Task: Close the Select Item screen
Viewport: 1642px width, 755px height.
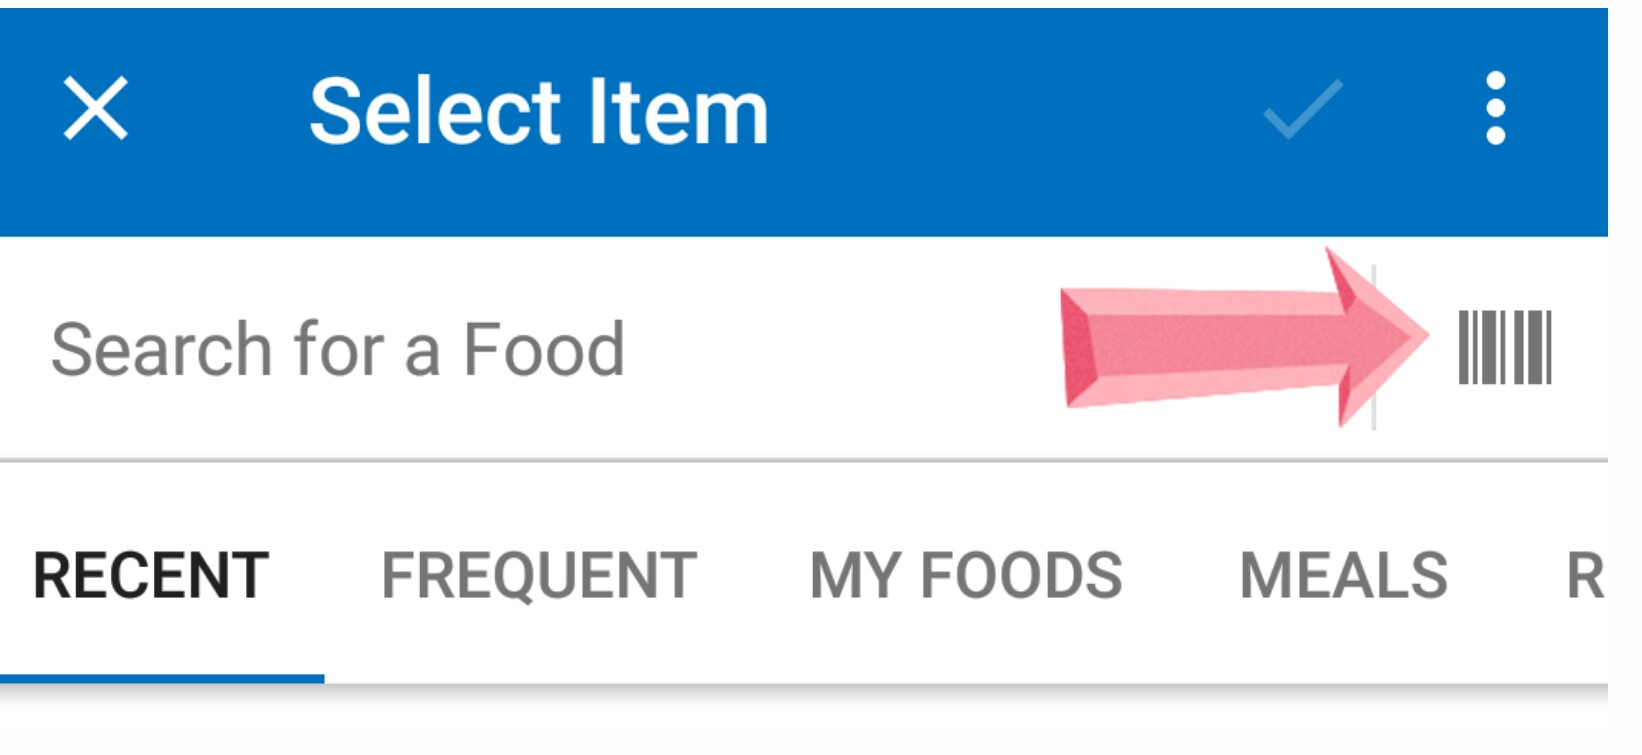Action: (96, 108)
